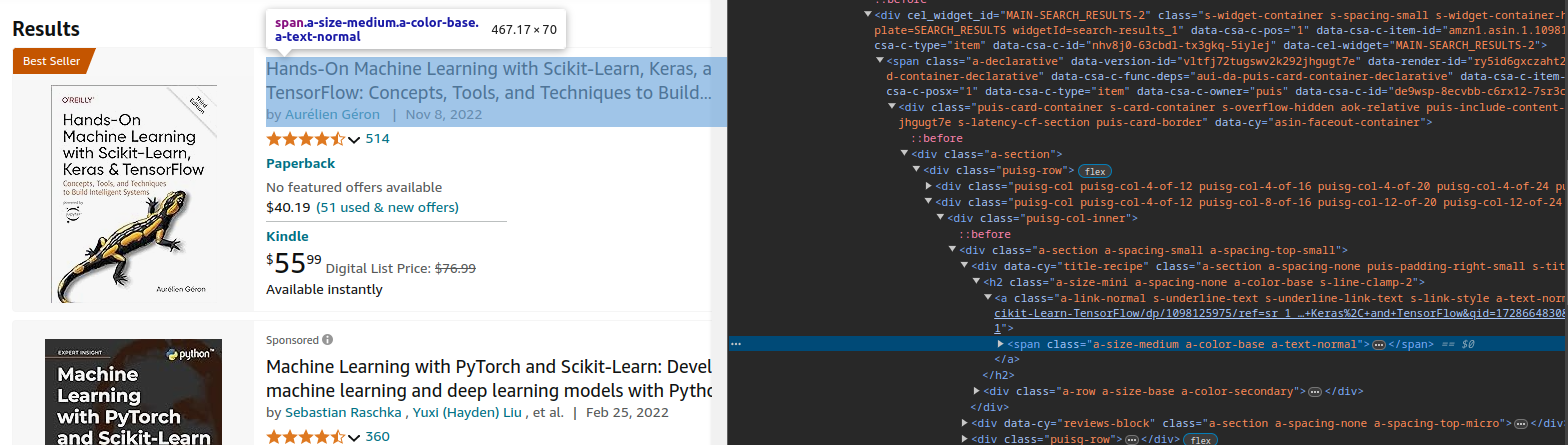The image size is (1568, 445).
Task: Expand rating breakdown chevron beside 360
Action: tap(353, 438)
